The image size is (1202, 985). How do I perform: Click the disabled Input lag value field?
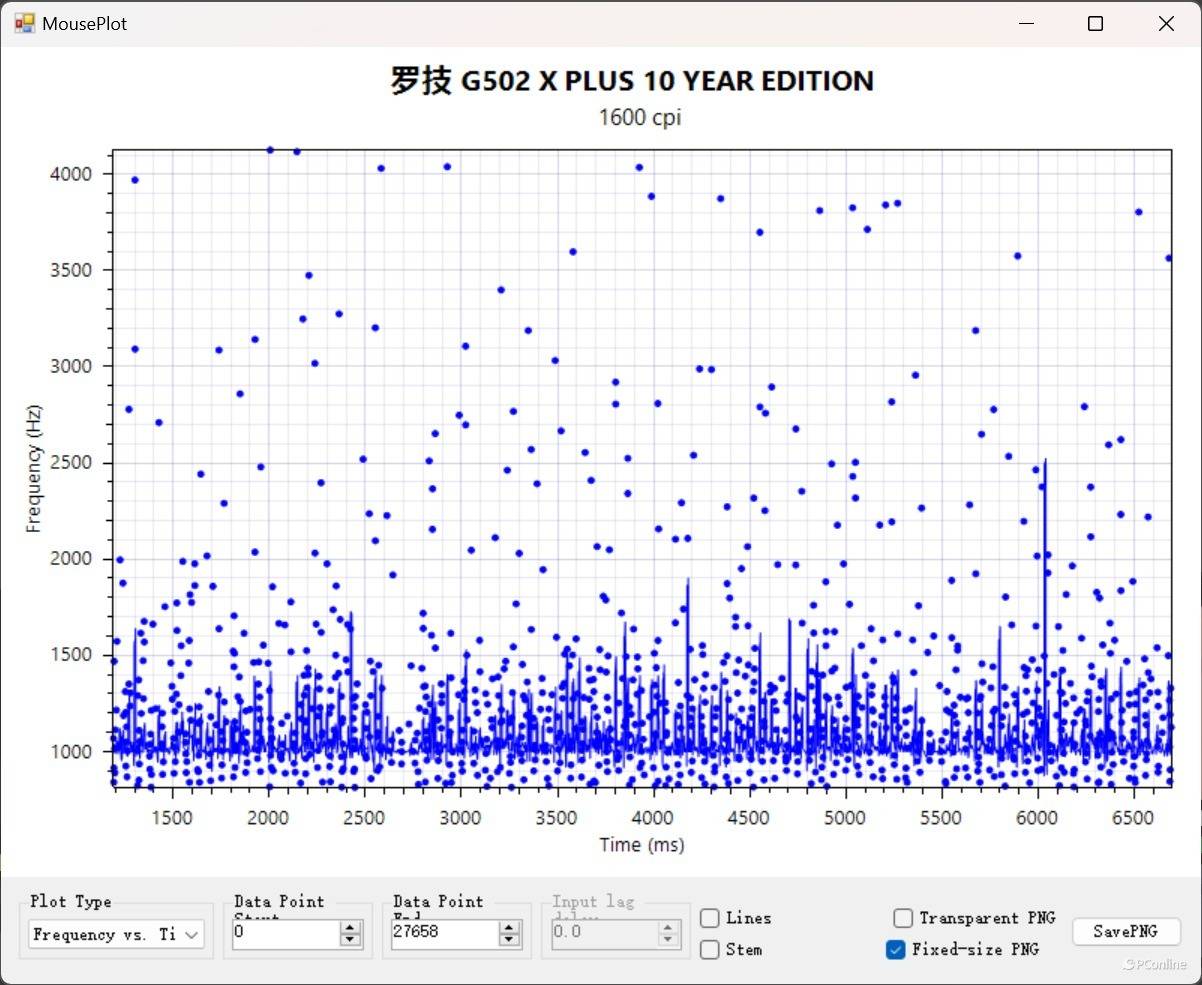point(604,934)
